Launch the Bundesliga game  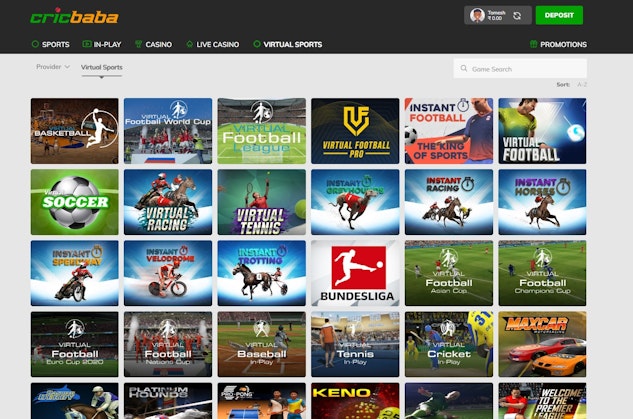tap(355, 273)
